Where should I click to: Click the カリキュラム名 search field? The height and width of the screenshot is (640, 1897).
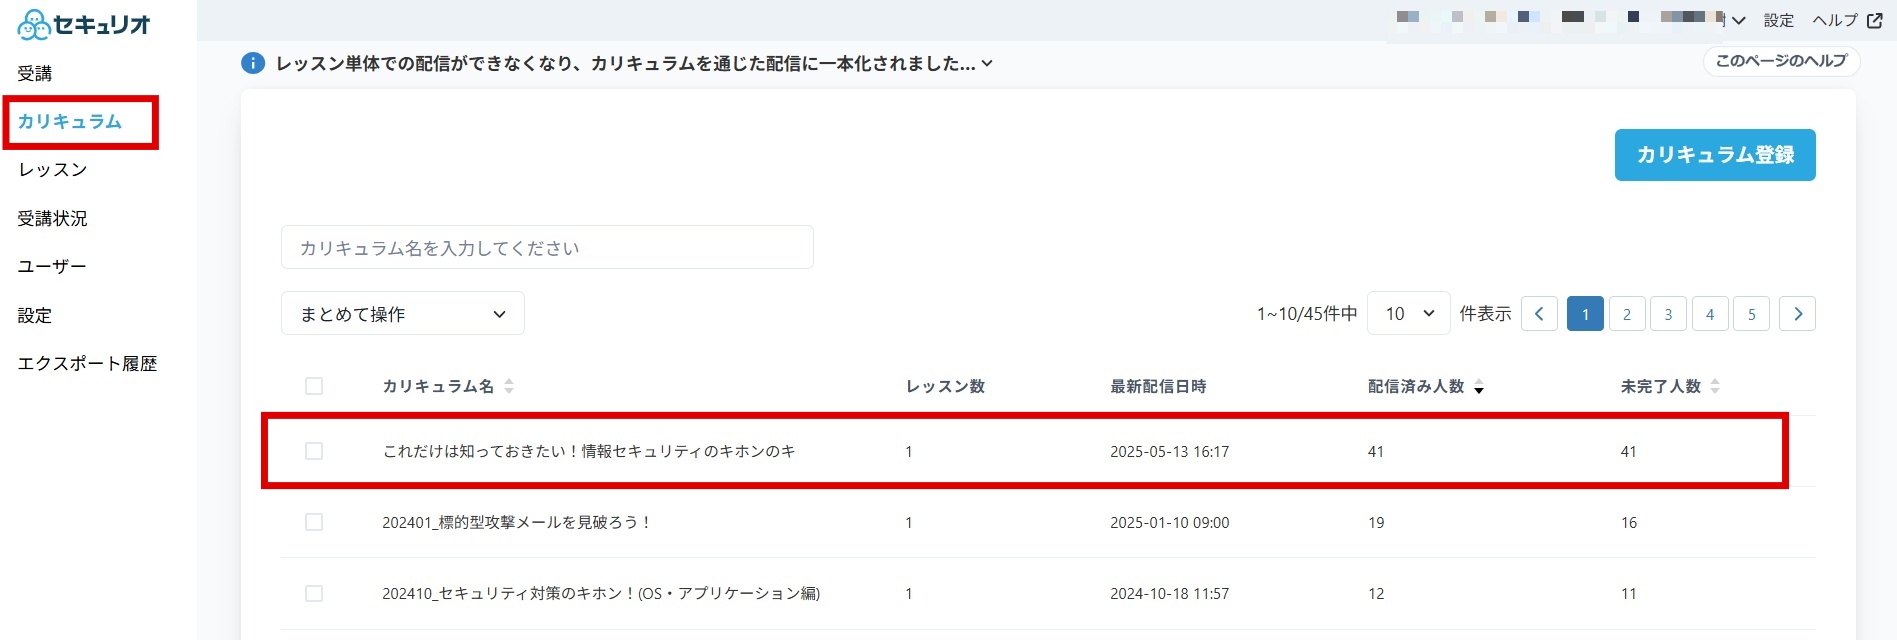547,247
